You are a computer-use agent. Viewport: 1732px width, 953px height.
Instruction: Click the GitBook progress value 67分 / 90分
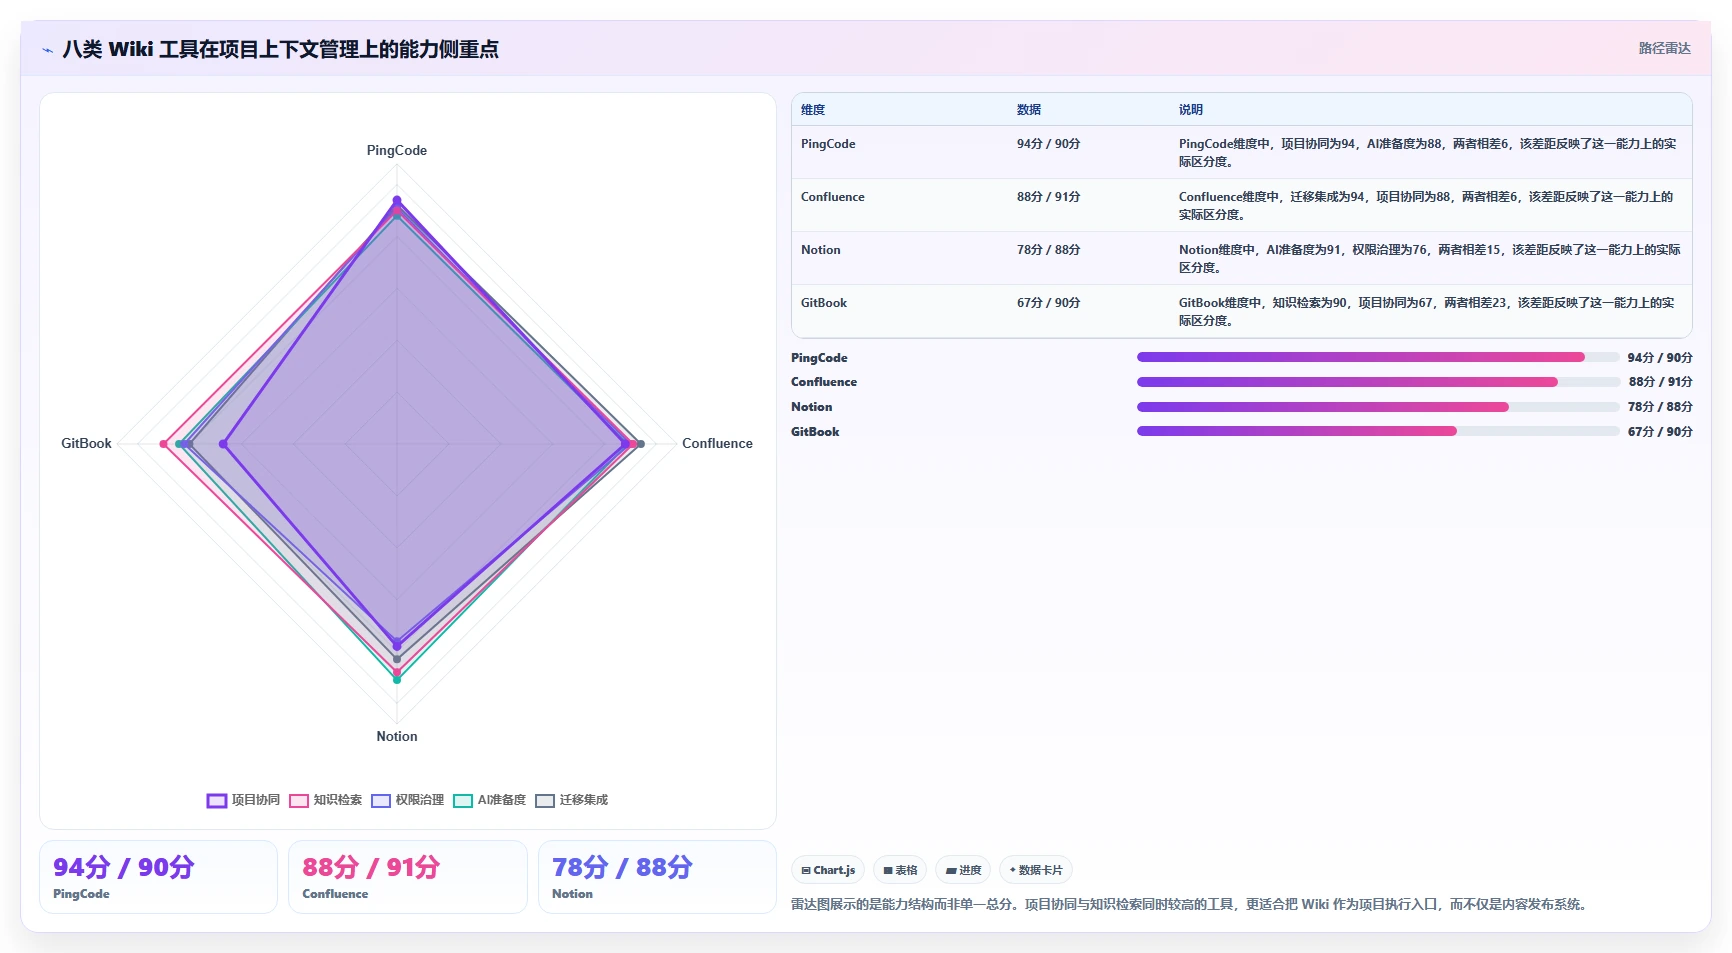coord(1660,432)
